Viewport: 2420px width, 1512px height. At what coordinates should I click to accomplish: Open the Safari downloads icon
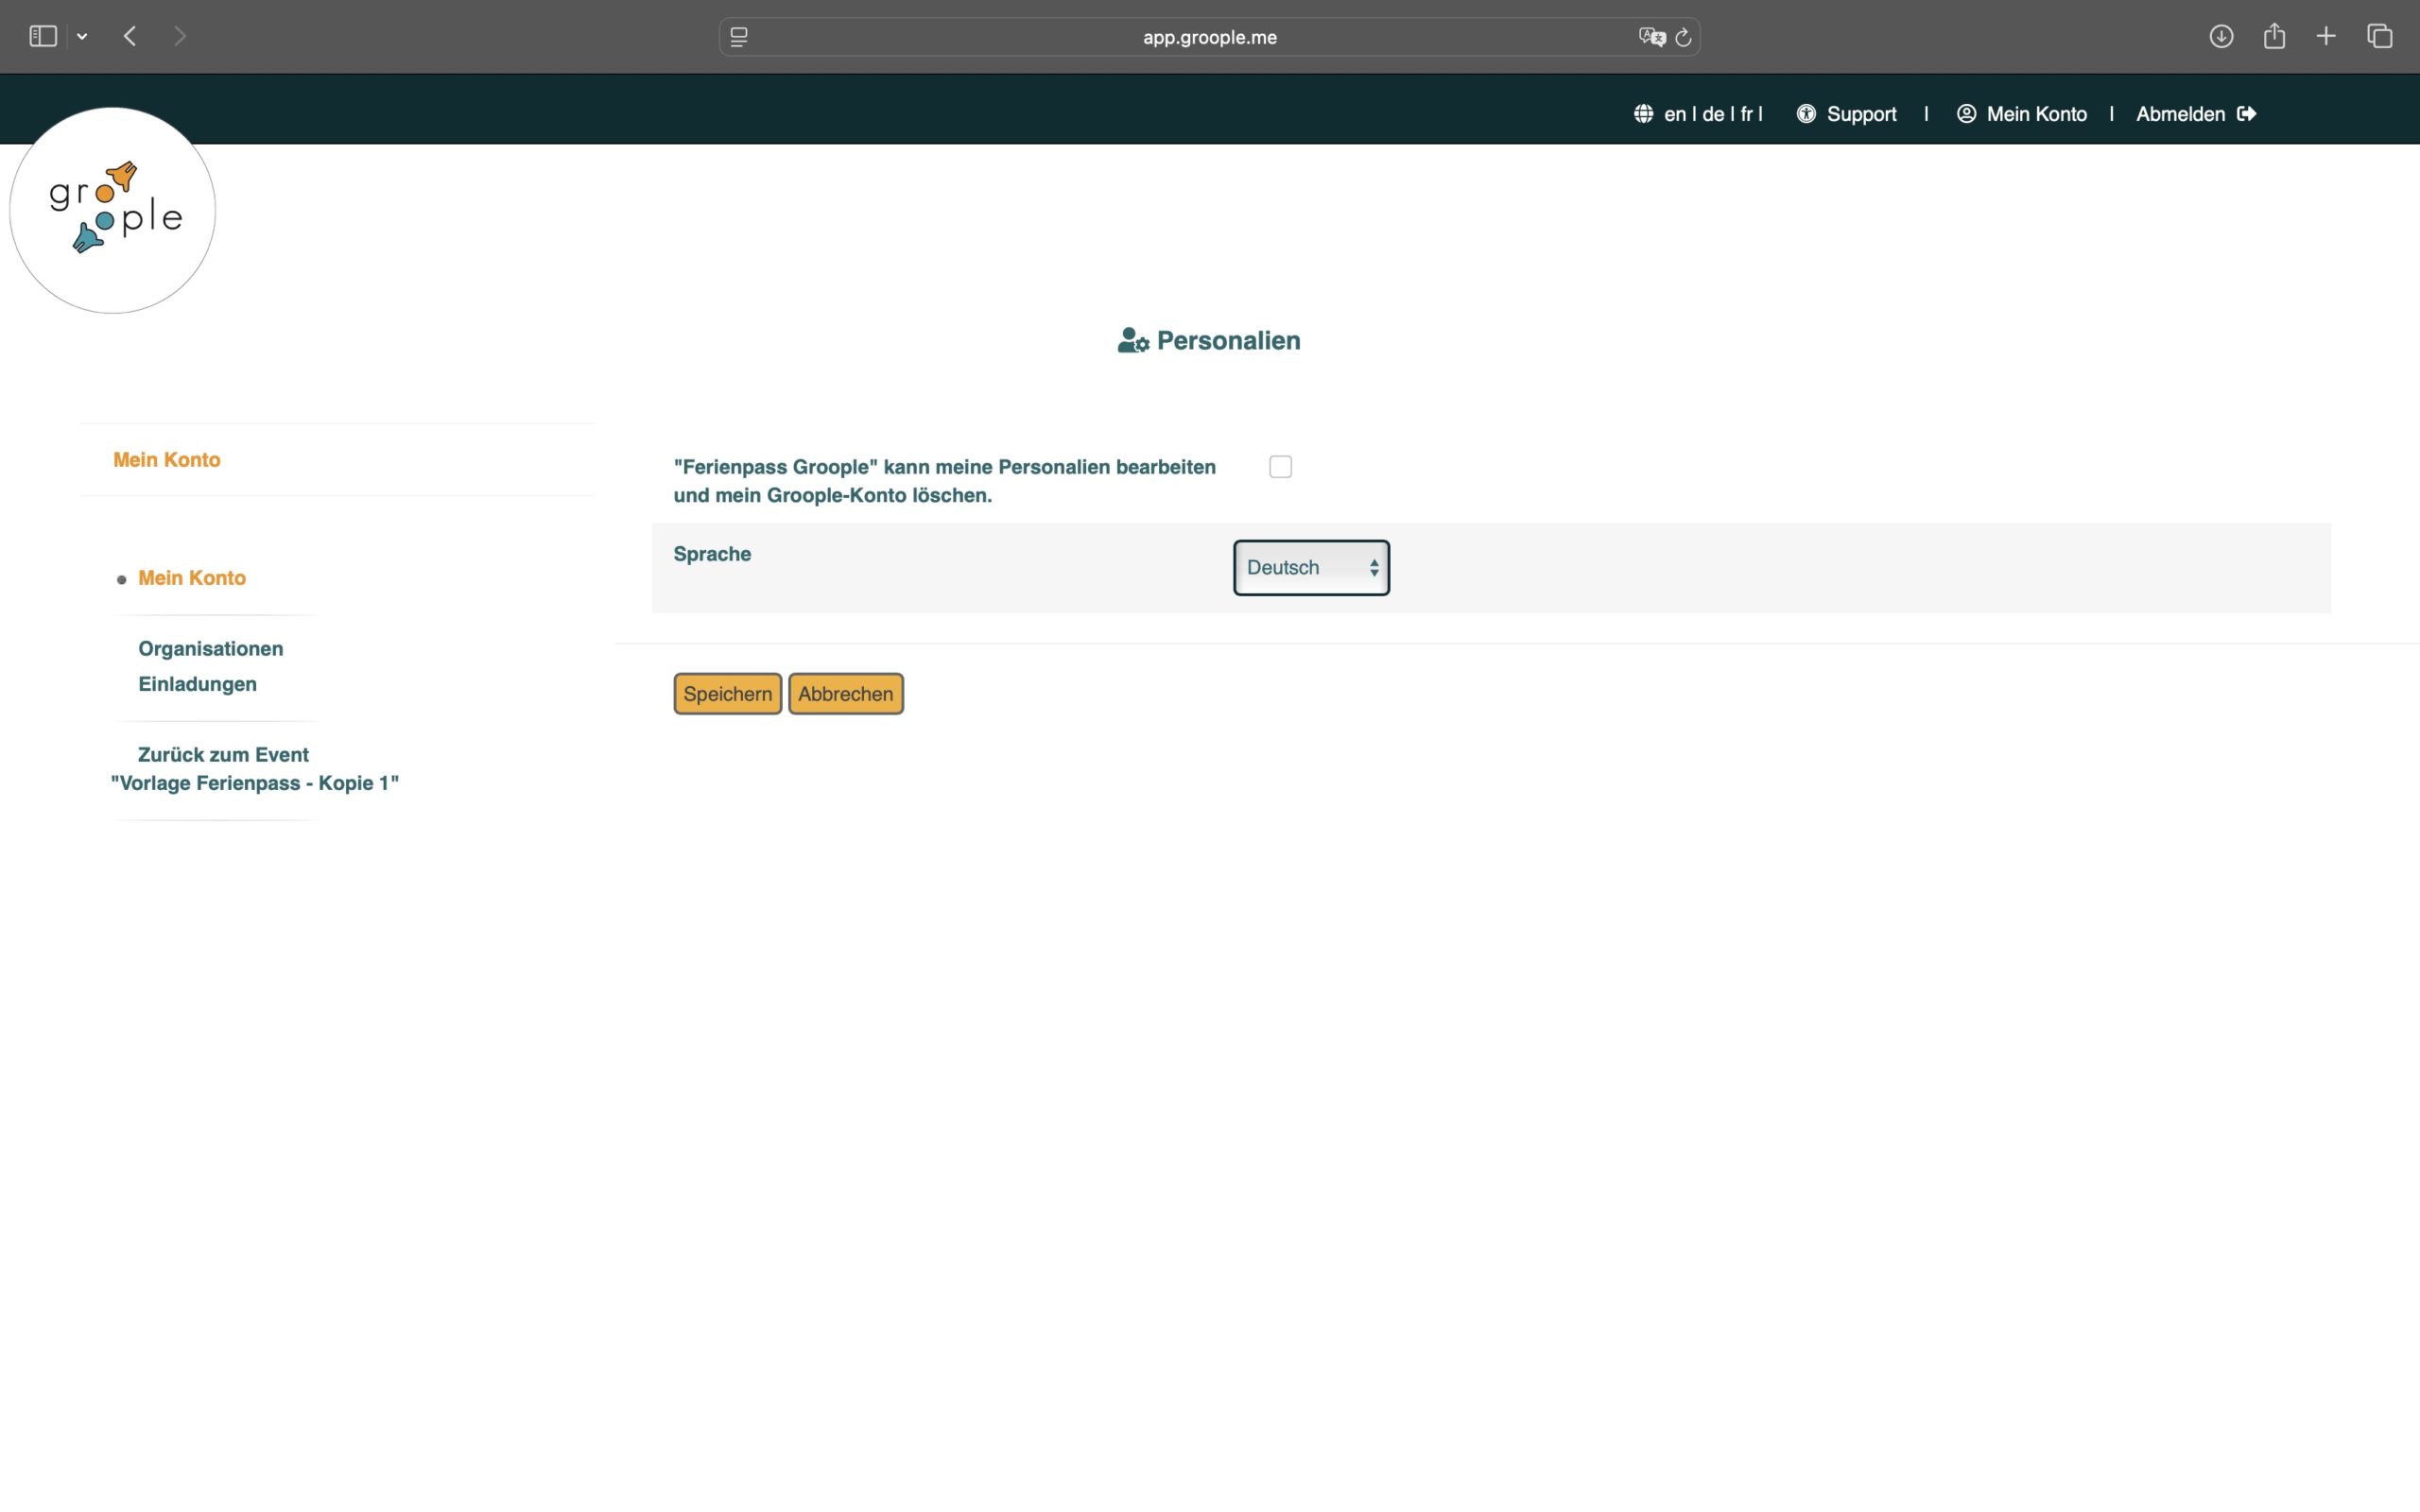pos(2221,37)
